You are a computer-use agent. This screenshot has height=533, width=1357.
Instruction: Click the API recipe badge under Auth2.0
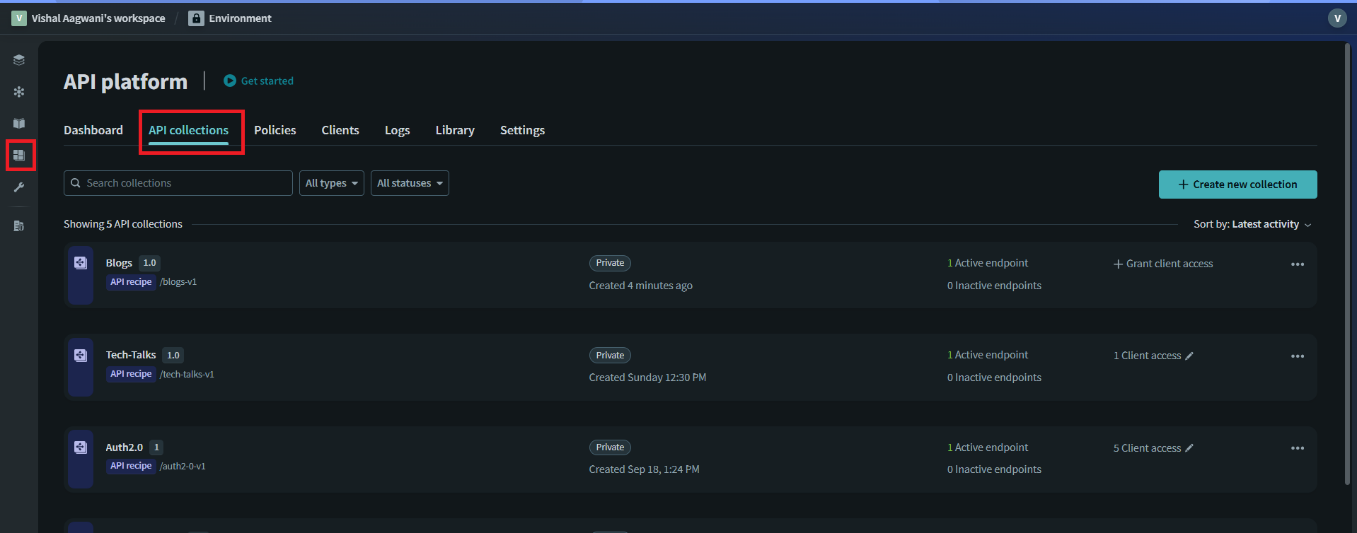click(x=131, y=466)
